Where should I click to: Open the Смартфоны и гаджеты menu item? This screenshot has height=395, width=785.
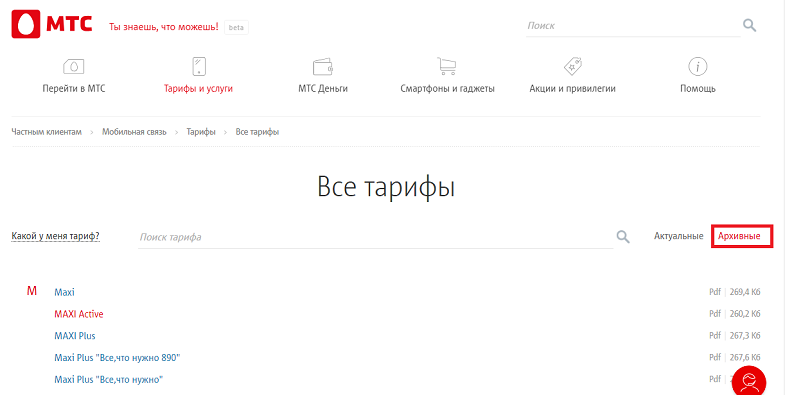447,89
